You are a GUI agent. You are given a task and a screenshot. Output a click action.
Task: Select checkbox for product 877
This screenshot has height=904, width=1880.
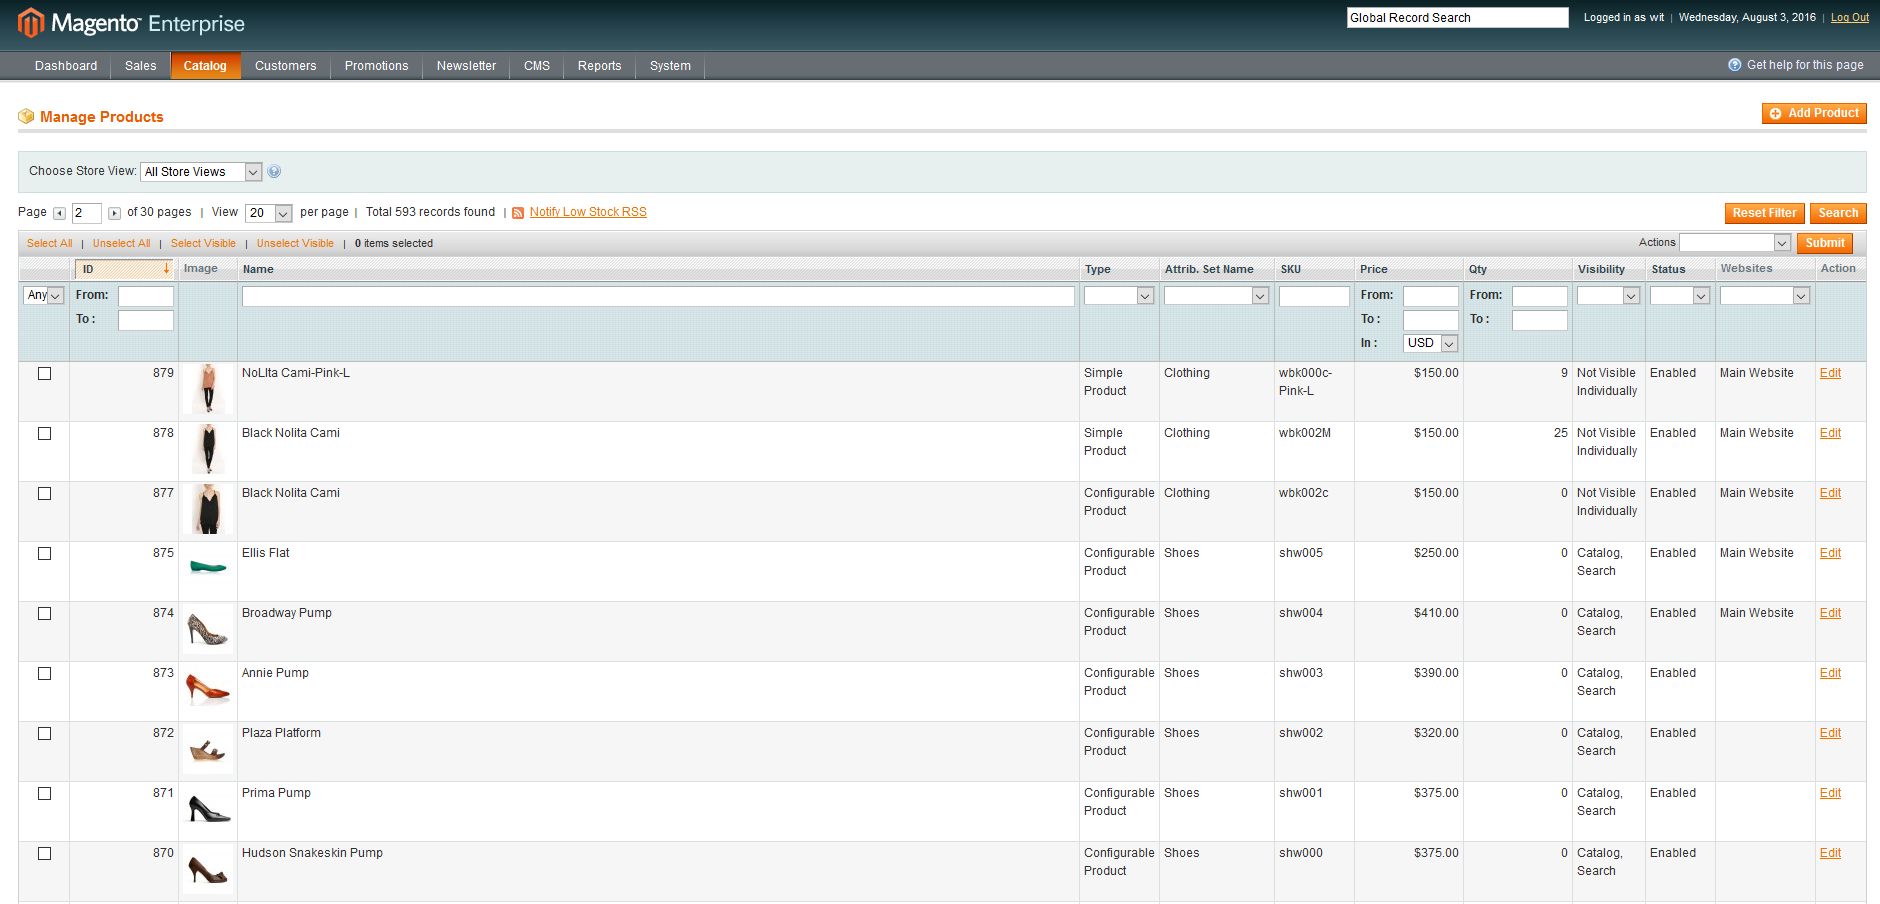click(44, 493)
